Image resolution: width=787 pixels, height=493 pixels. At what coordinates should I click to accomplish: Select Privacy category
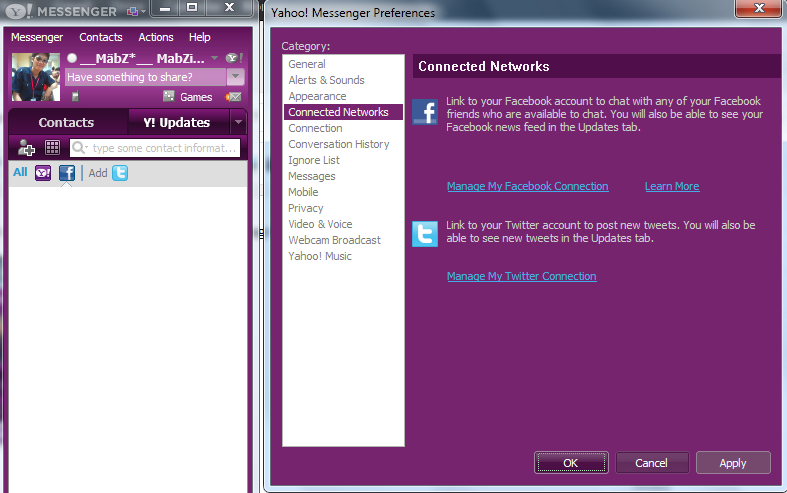(x=343, y=208)
